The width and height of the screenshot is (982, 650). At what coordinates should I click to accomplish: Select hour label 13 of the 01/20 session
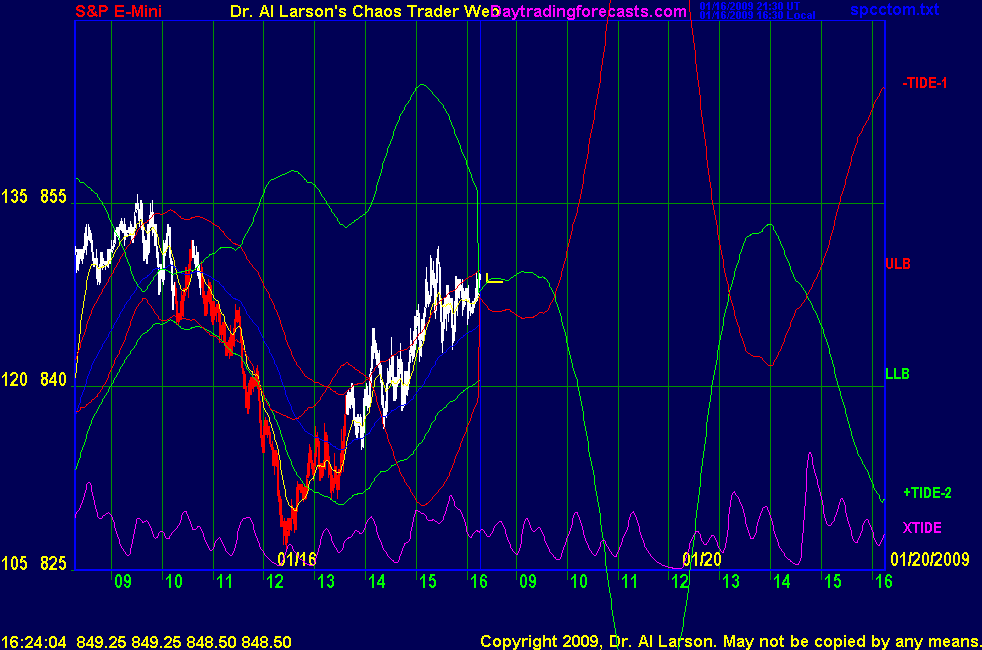point(731,582)
